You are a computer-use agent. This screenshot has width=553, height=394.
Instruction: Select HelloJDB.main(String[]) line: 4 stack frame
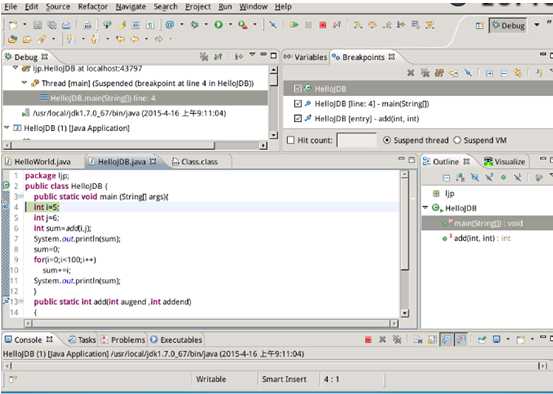135,98
